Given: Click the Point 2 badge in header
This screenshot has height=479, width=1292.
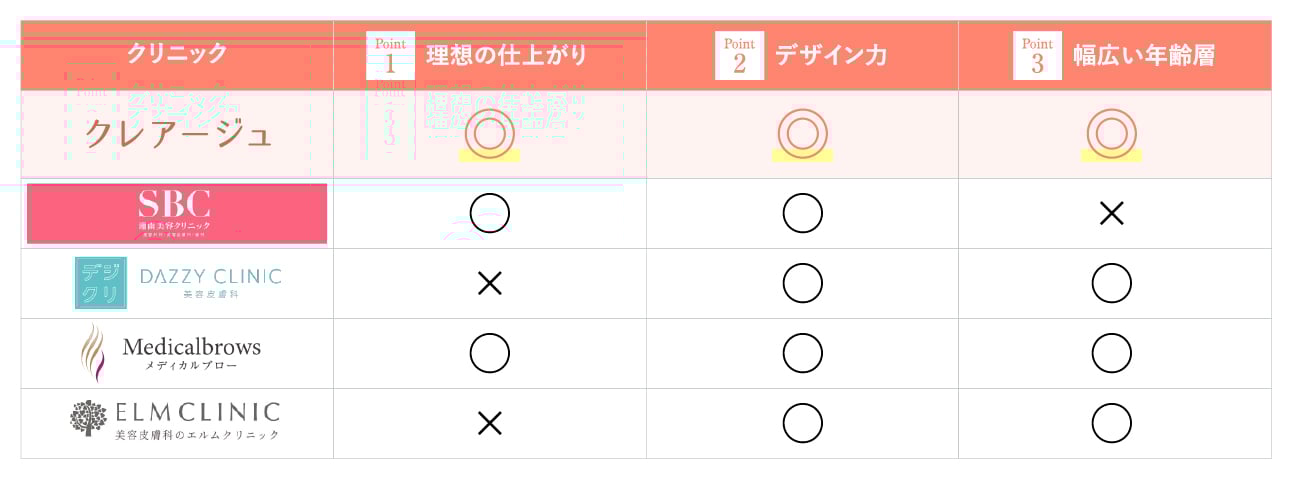Looking at the screenshot, I should coord(740,55).
